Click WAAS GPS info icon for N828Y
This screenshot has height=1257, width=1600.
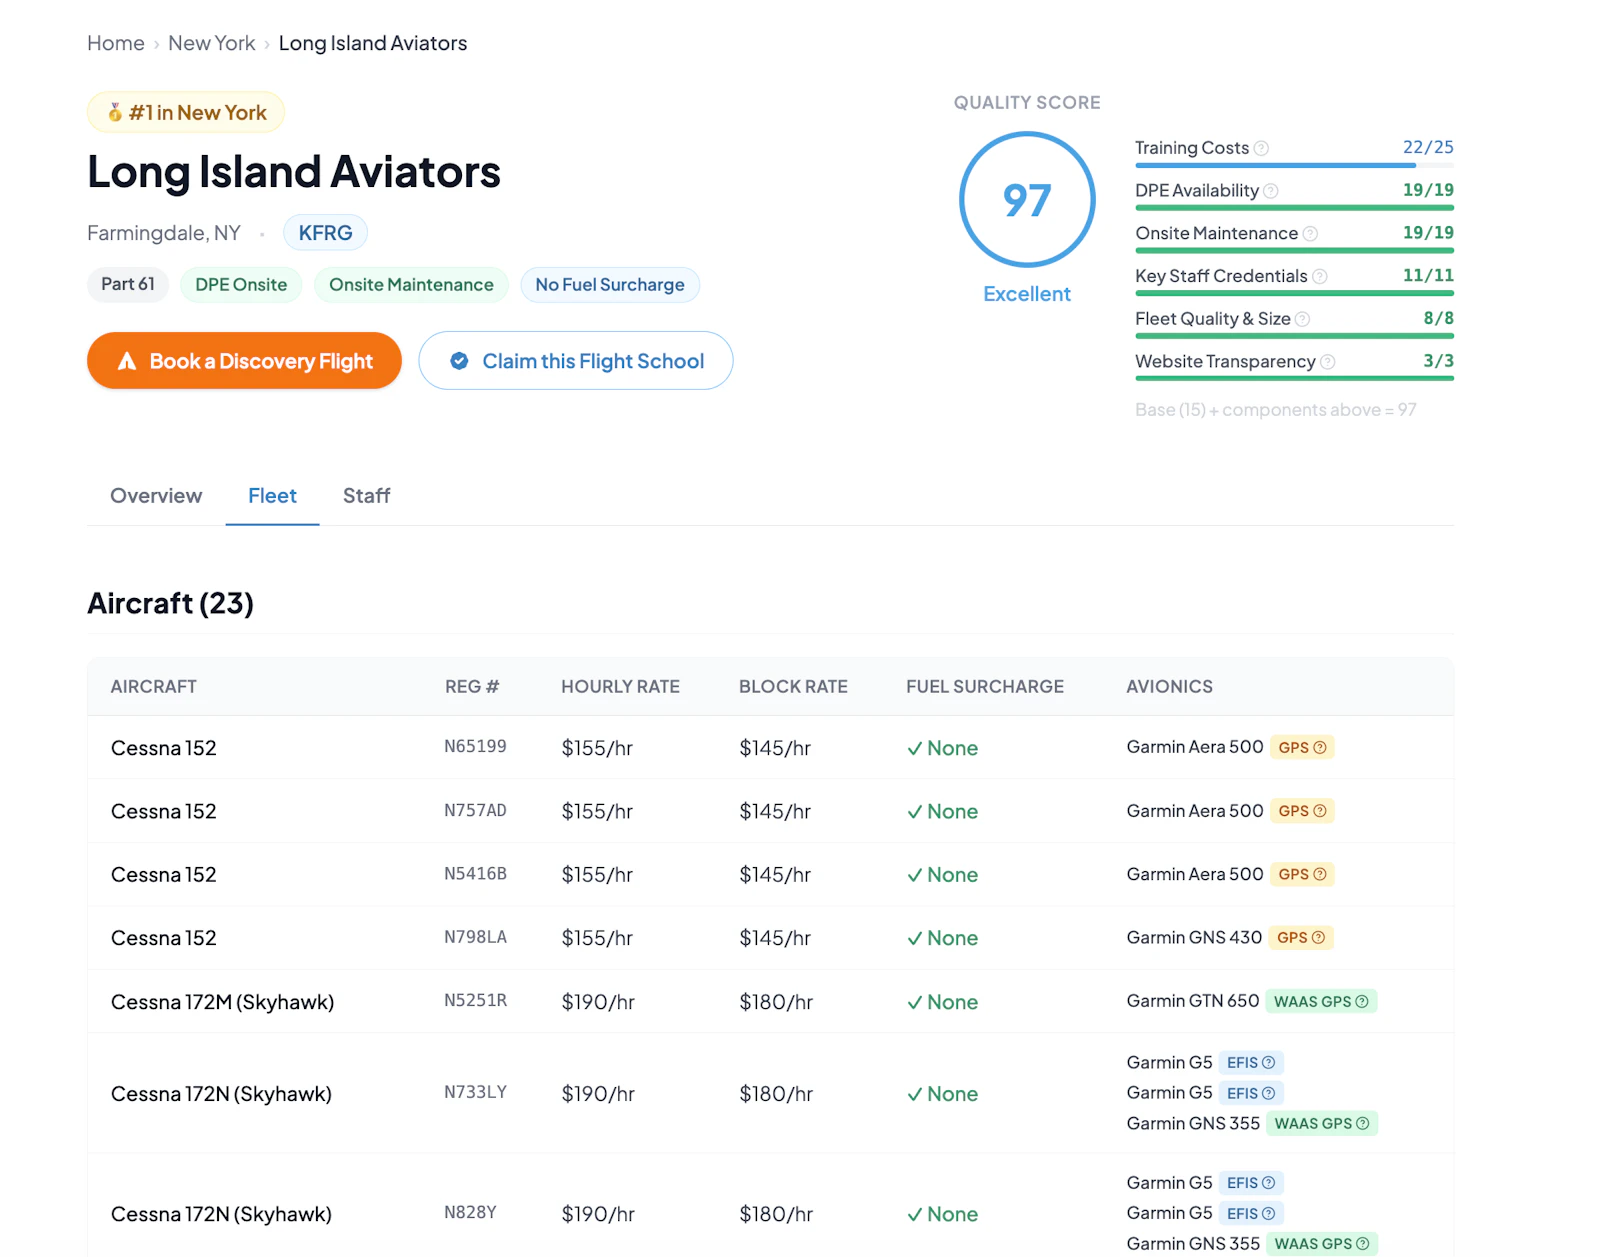point(1362,1244)
